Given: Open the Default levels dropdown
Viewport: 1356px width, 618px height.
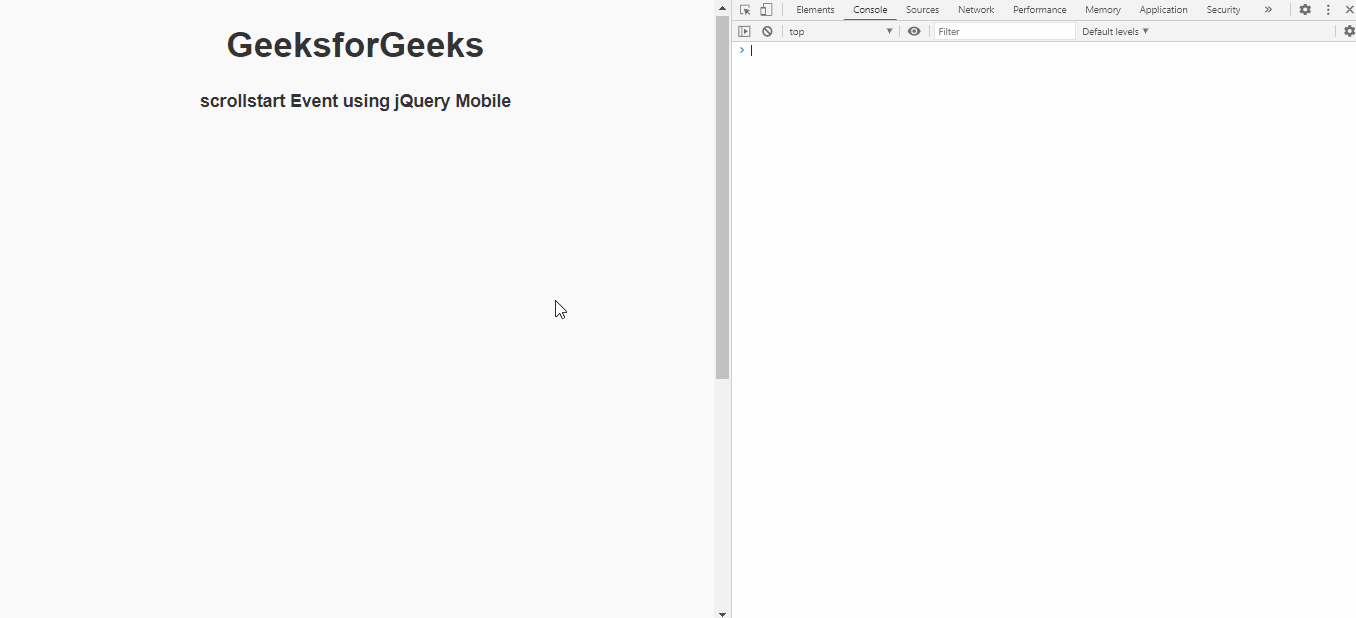Looking at the screenshot, I should click(1114, 31).
